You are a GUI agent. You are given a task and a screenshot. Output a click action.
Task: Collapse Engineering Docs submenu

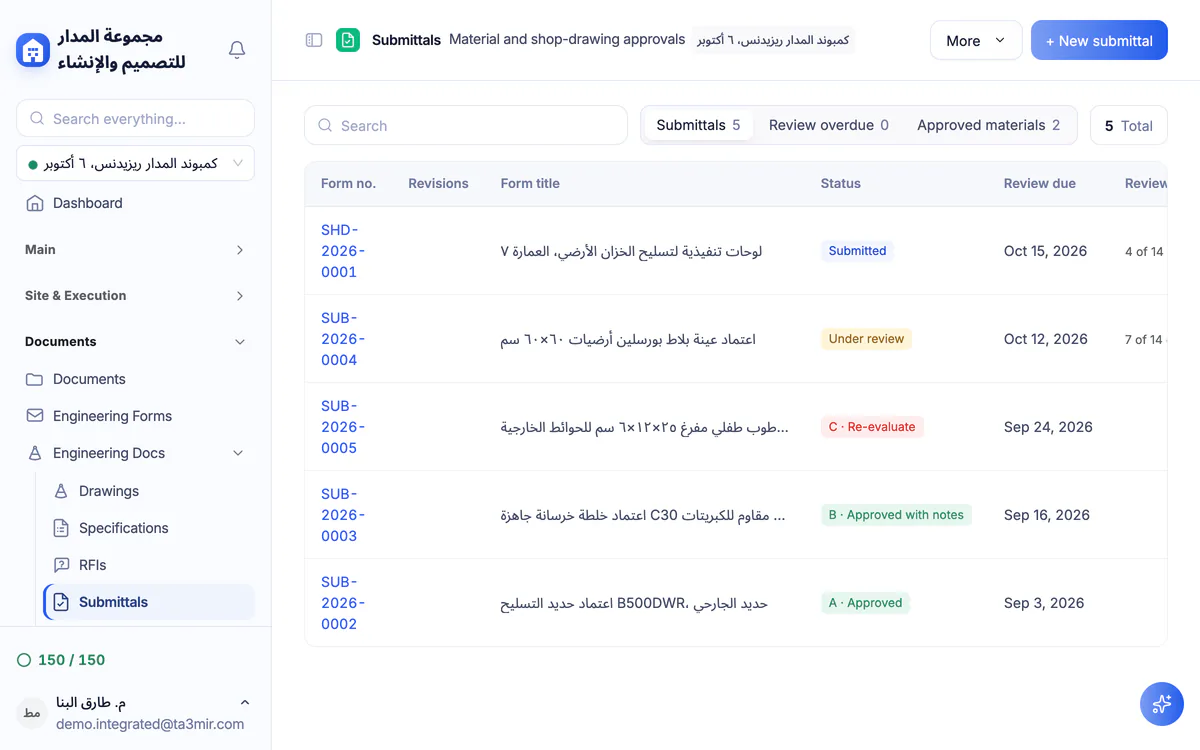238,453
